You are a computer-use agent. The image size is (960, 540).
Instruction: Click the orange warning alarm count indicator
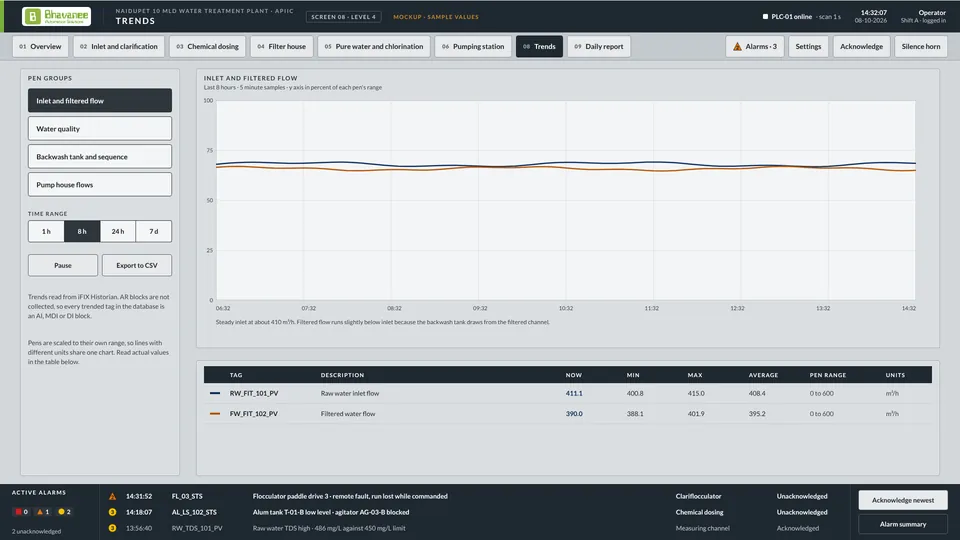click(43, 512)
